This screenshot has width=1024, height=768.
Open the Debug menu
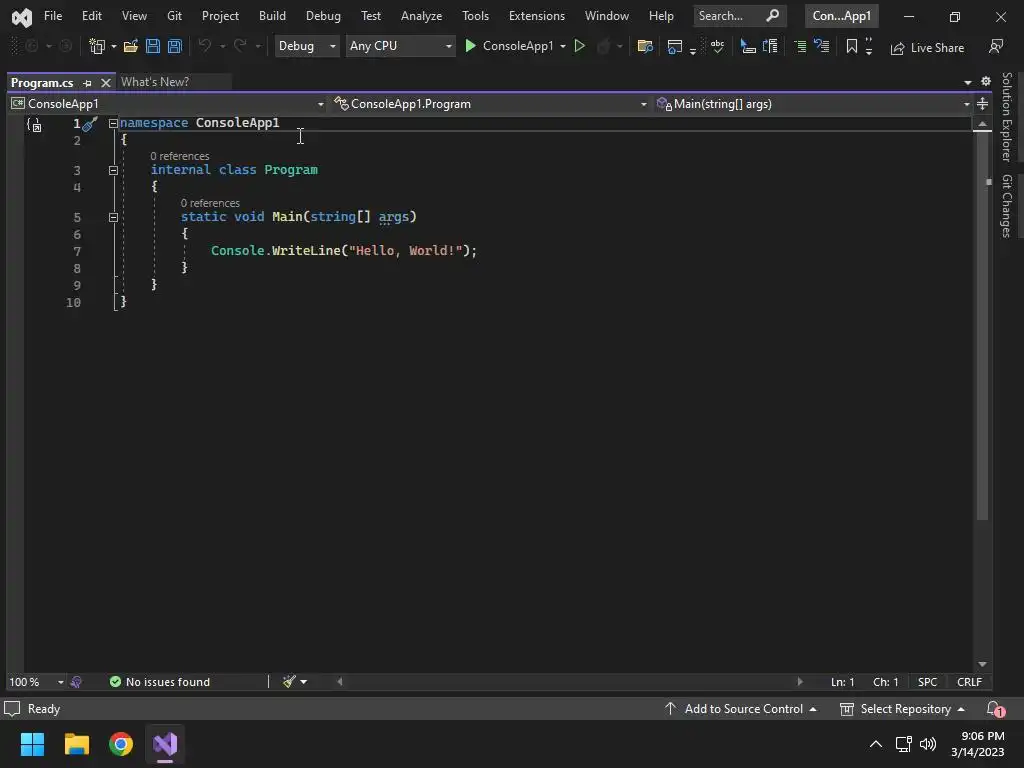(x=323, y=16)
